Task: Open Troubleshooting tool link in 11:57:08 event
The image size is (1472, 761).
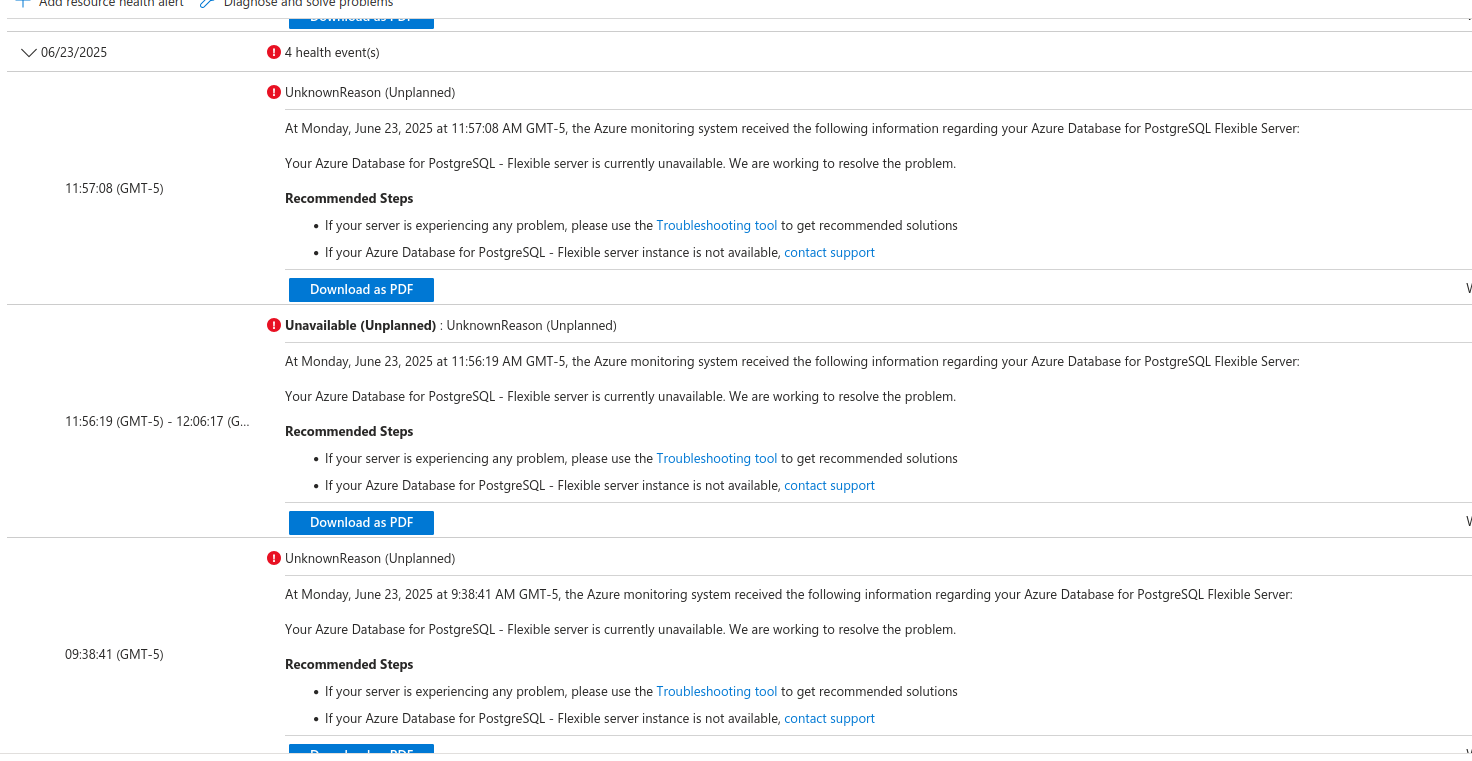Action: [716, 225]
